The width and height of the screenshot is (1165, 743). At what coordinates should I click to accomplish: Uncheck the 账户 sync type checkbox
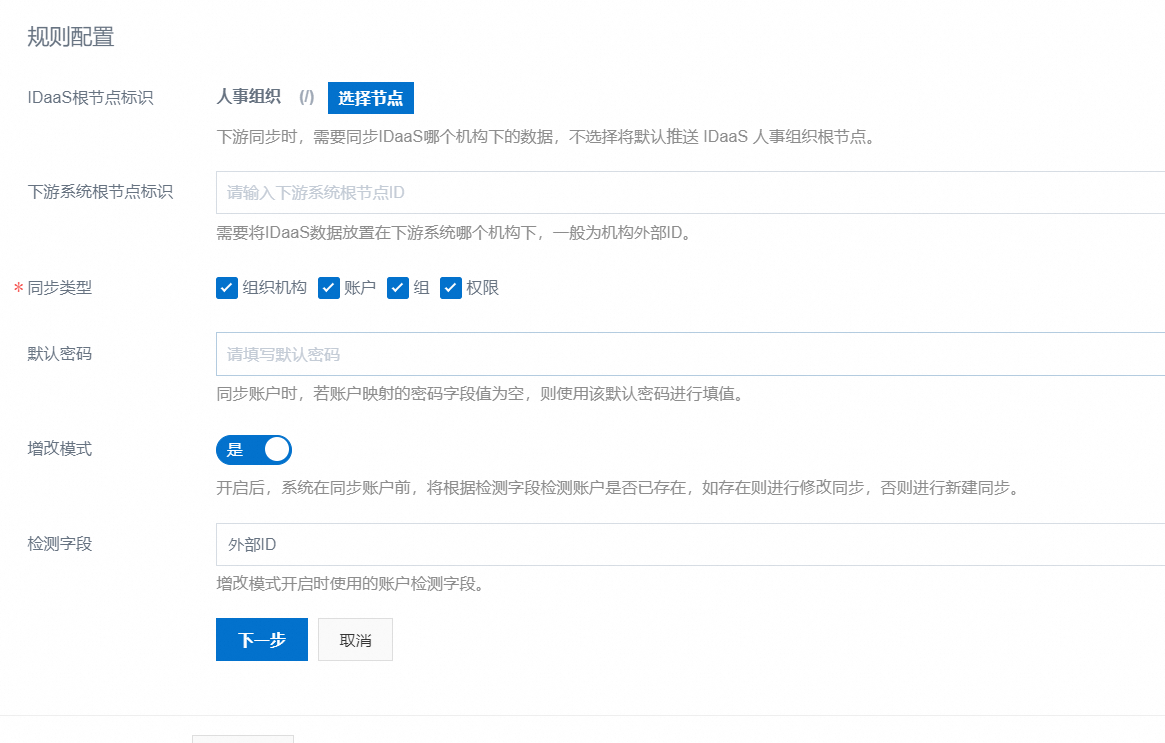(x=329, y=288)
